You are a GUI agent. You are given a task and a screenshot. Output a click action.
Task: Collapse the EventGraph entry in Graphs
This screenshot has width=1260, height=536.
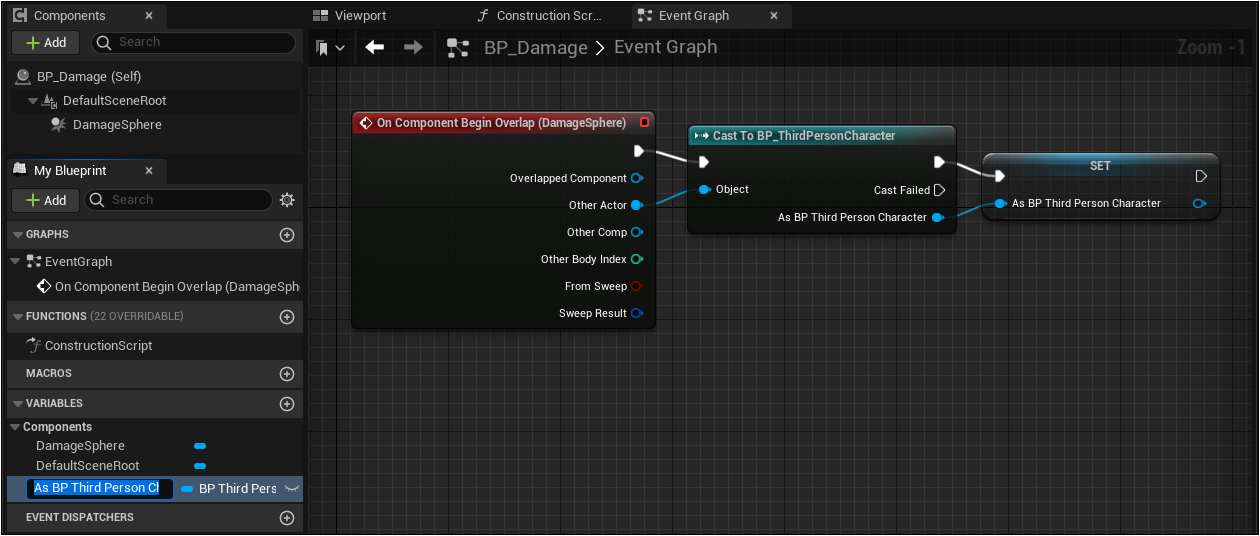click(x=15, y=262)
